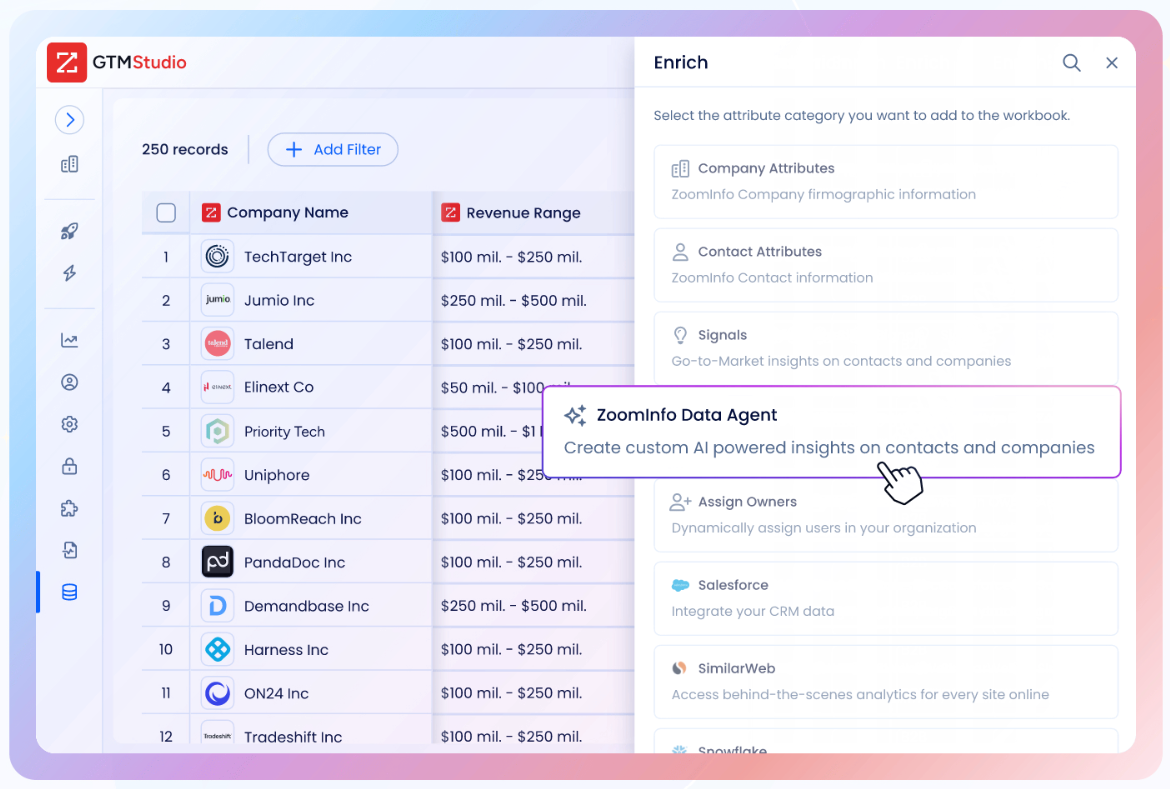Open the puzzle piece integrations icon
The height and width of the screenshot is (789, 1170).
(69, 508)
